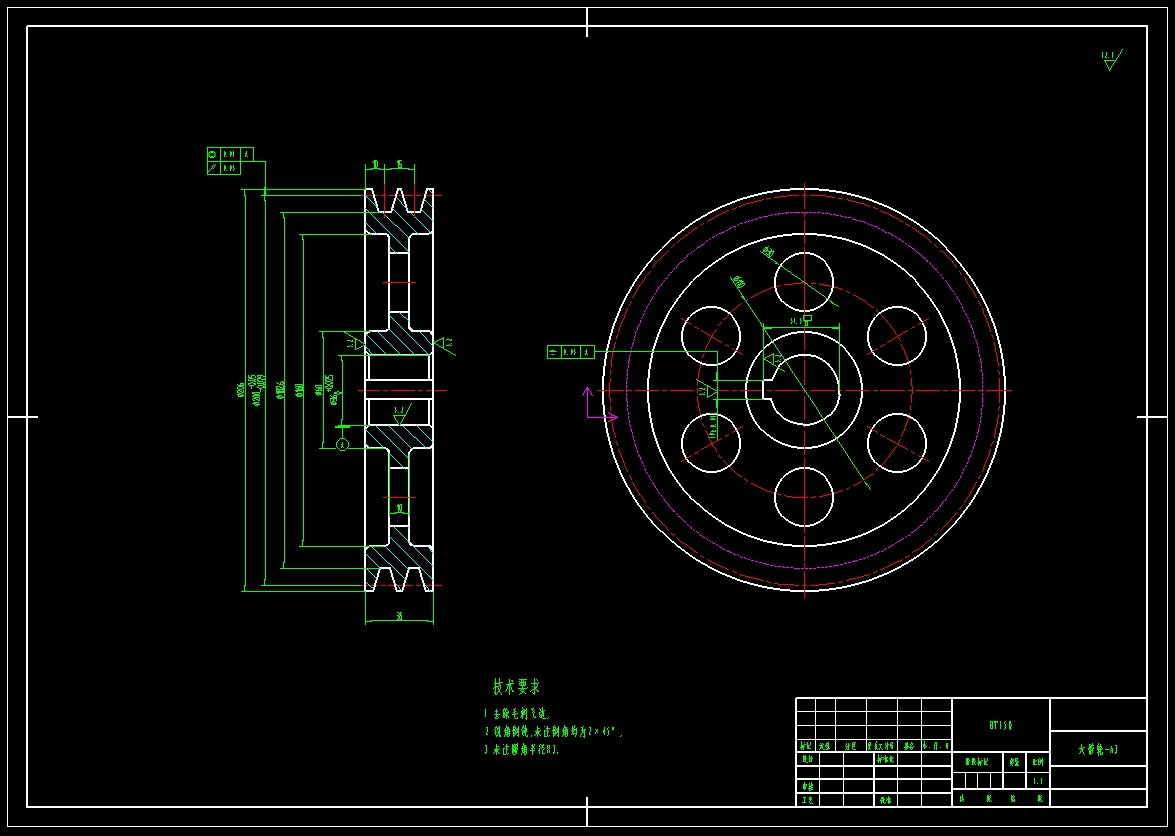Click the upper-right lightening hole of the pulley
This screenshot has width=1175, height=836.
897,335
